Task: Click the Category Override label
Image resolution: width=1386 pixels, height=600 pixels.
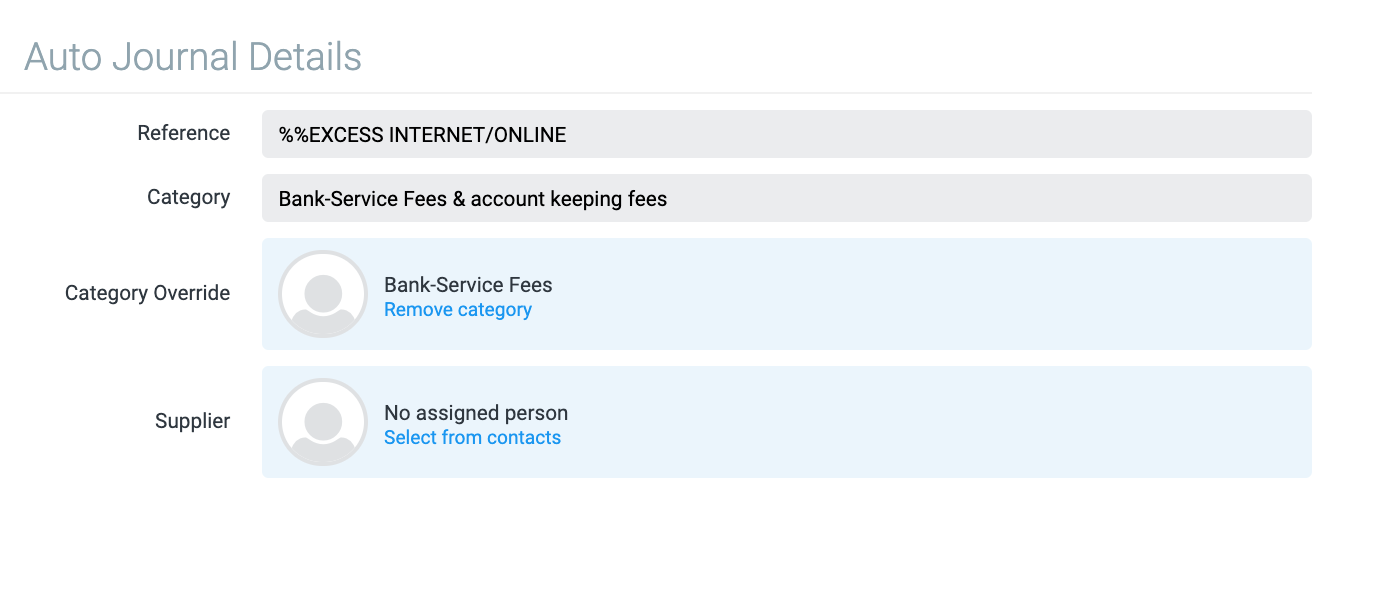Action: [x=148, y=293]
